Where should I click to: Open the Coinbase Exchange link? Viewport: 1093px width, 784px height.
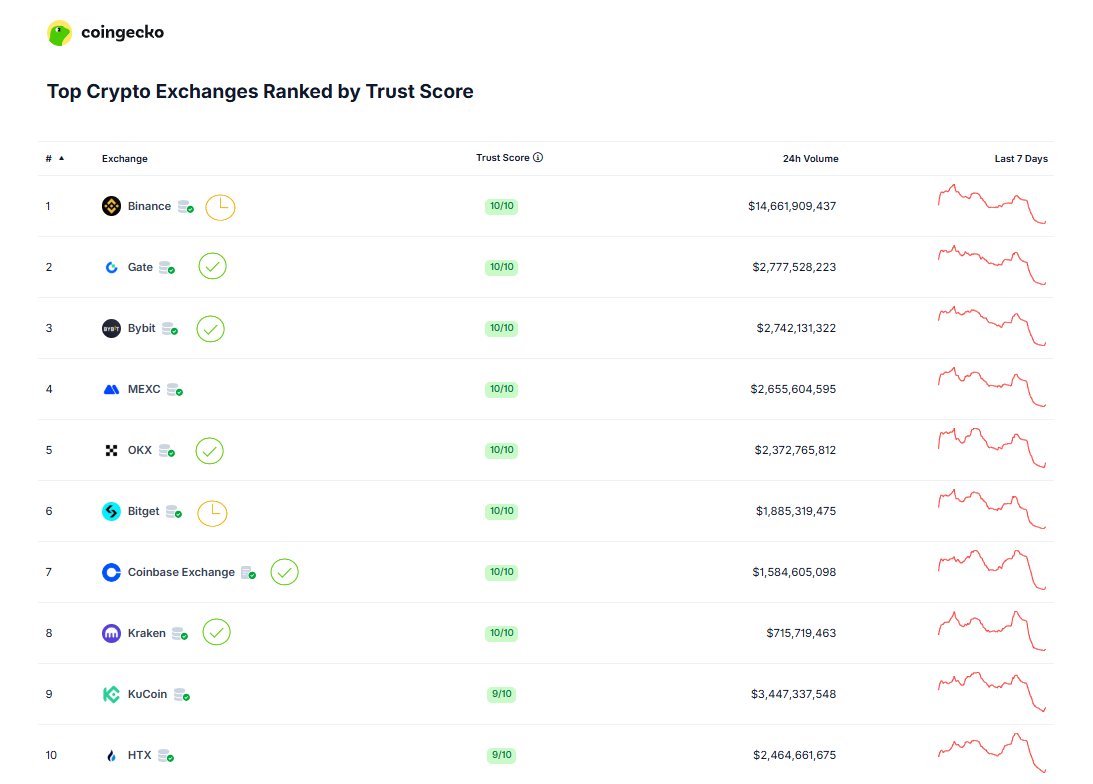pyautogui.click(x=181, y=572)
